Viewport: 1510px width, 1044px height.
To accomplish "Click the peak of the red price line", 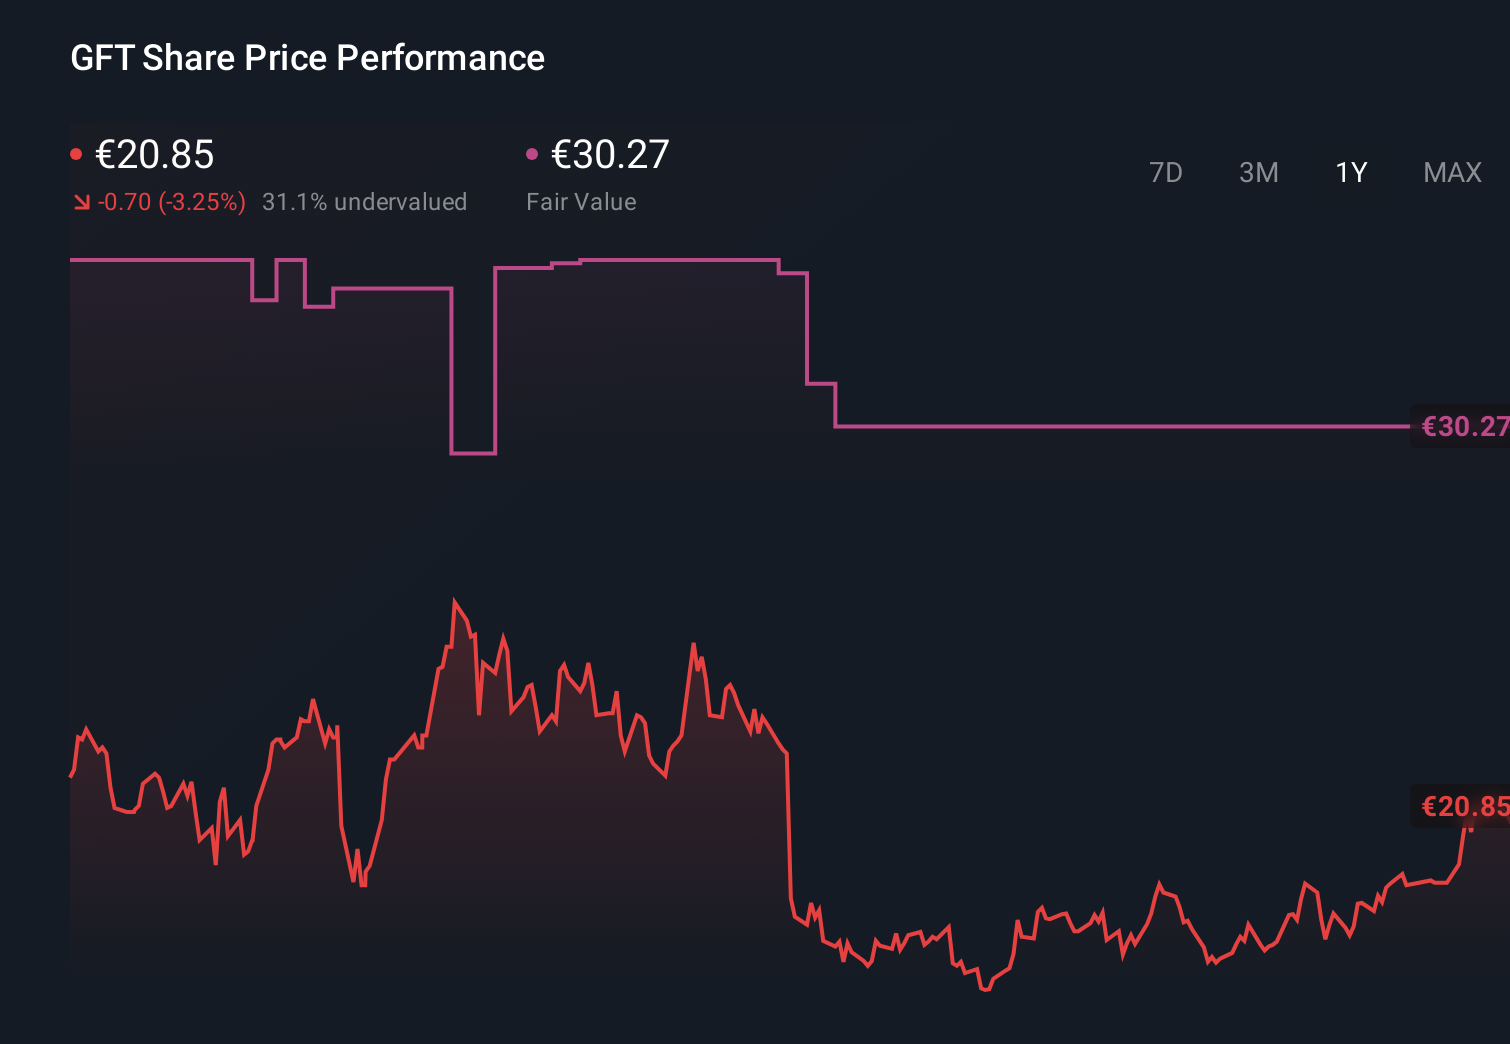I will point(456,597).
